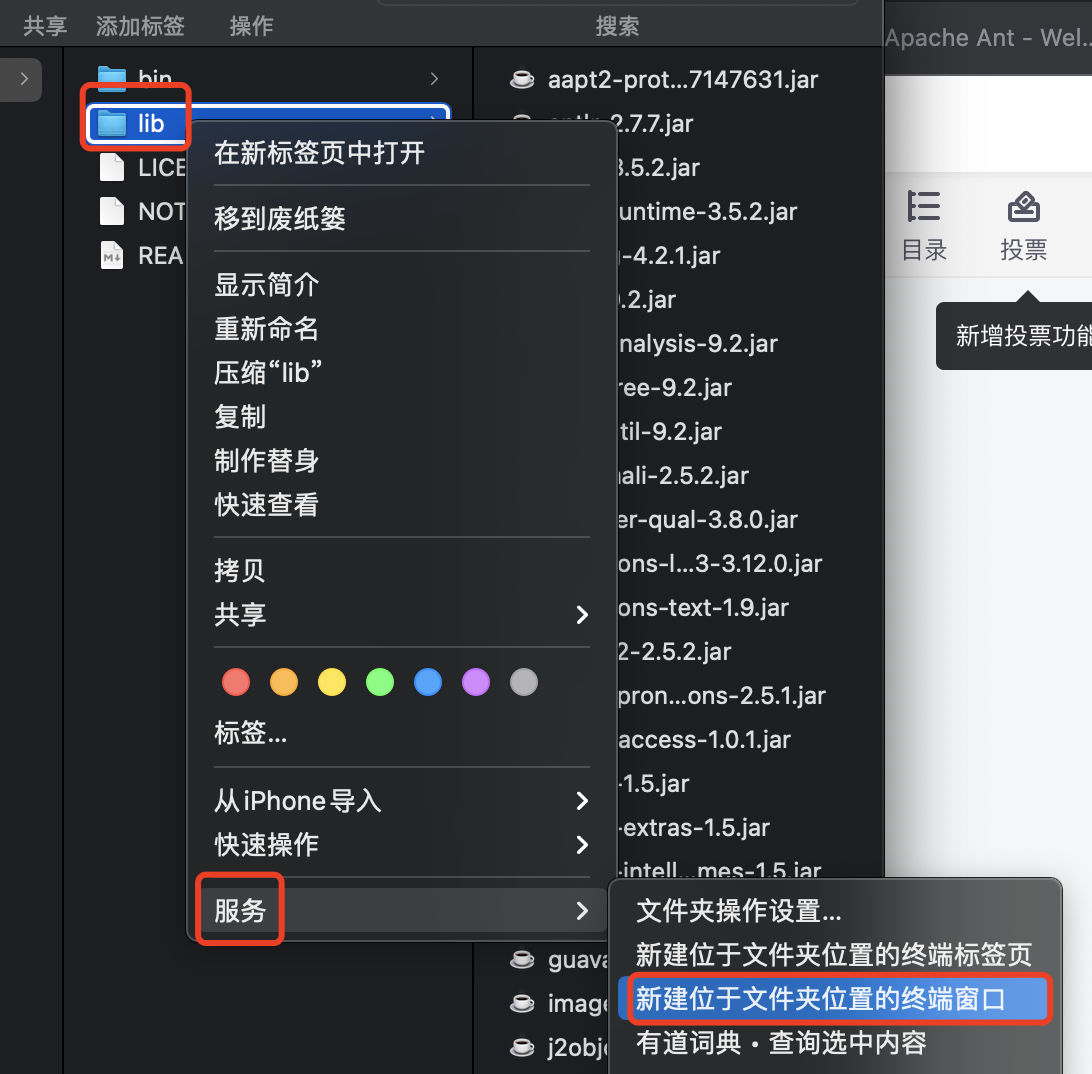The height and width of the screenshot is (1074, 1092).
Task: Expand the 快速操作 submenu
Action: coord(582,845)
